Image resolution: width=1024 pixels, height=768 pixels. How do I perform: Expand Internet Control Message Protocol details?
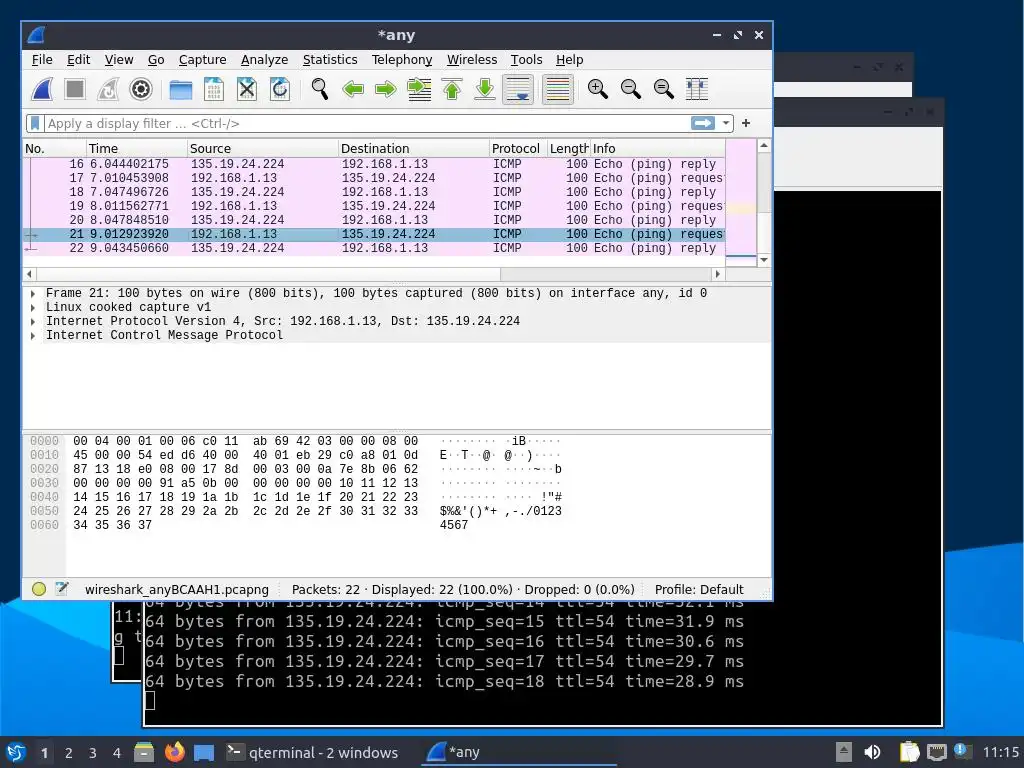[x=33, y=336]
